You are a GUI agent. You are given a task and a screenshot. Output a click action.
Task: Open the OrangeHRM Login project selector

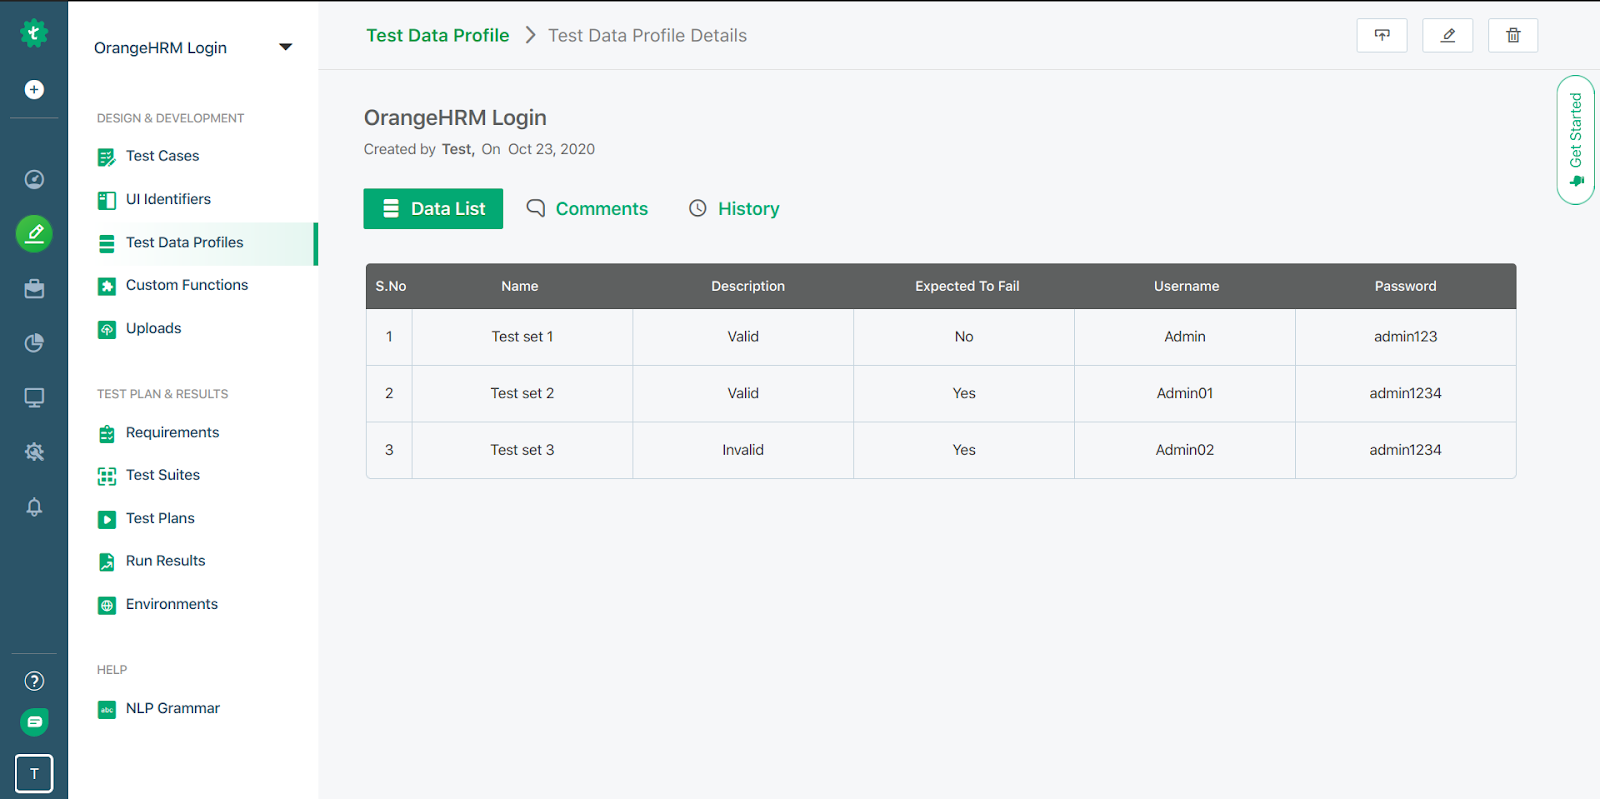tap(193, 47)
